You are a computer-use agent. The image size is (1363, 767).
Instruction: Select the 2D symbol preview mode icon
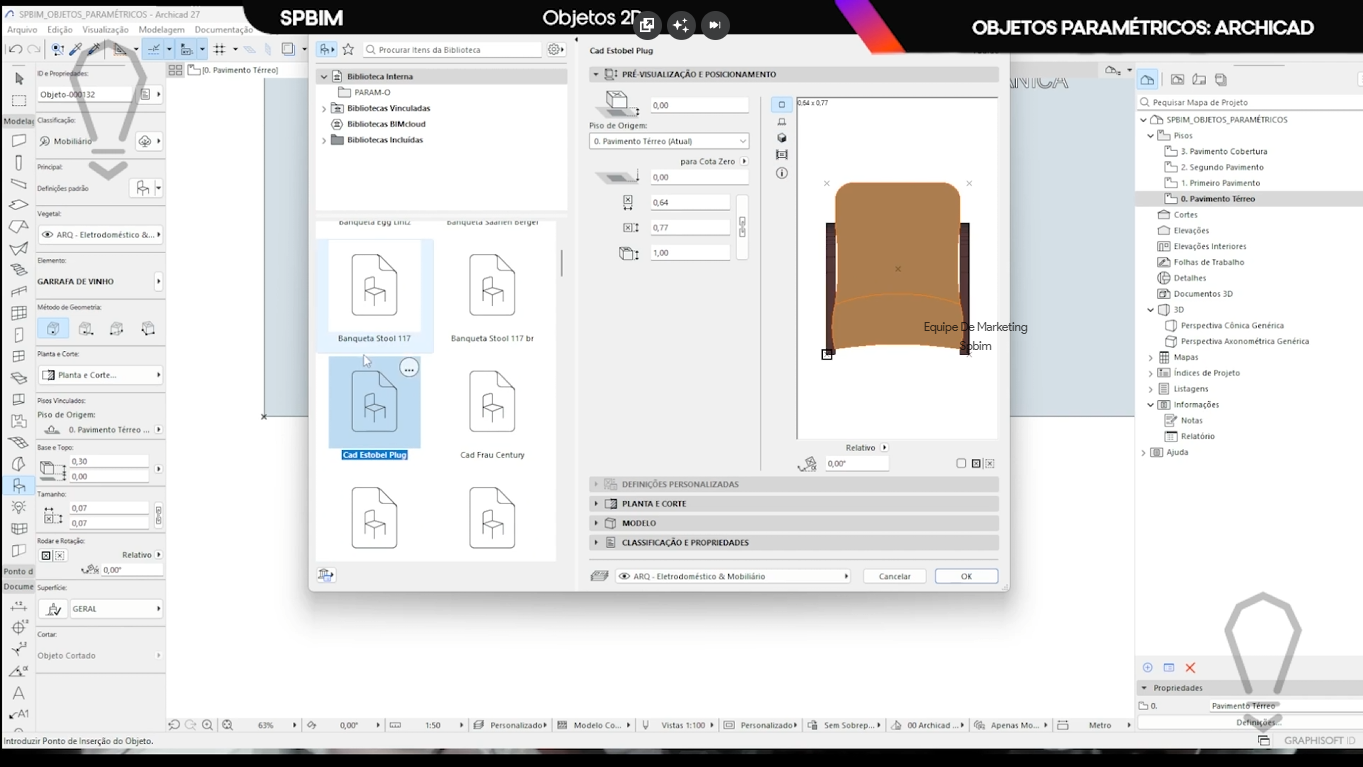pos(782,105)
